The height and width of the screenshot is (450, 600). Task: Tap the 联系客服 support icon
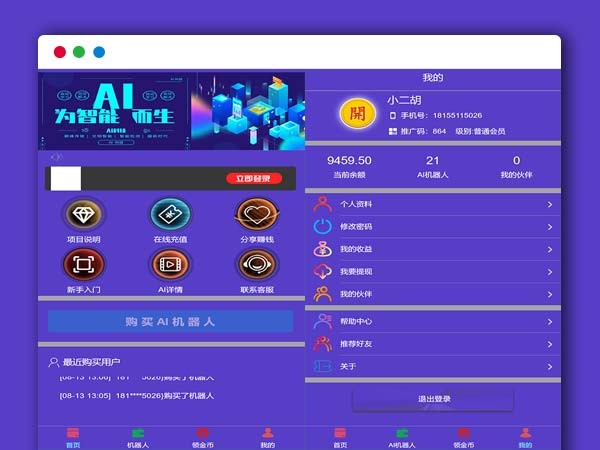point(256,265)
